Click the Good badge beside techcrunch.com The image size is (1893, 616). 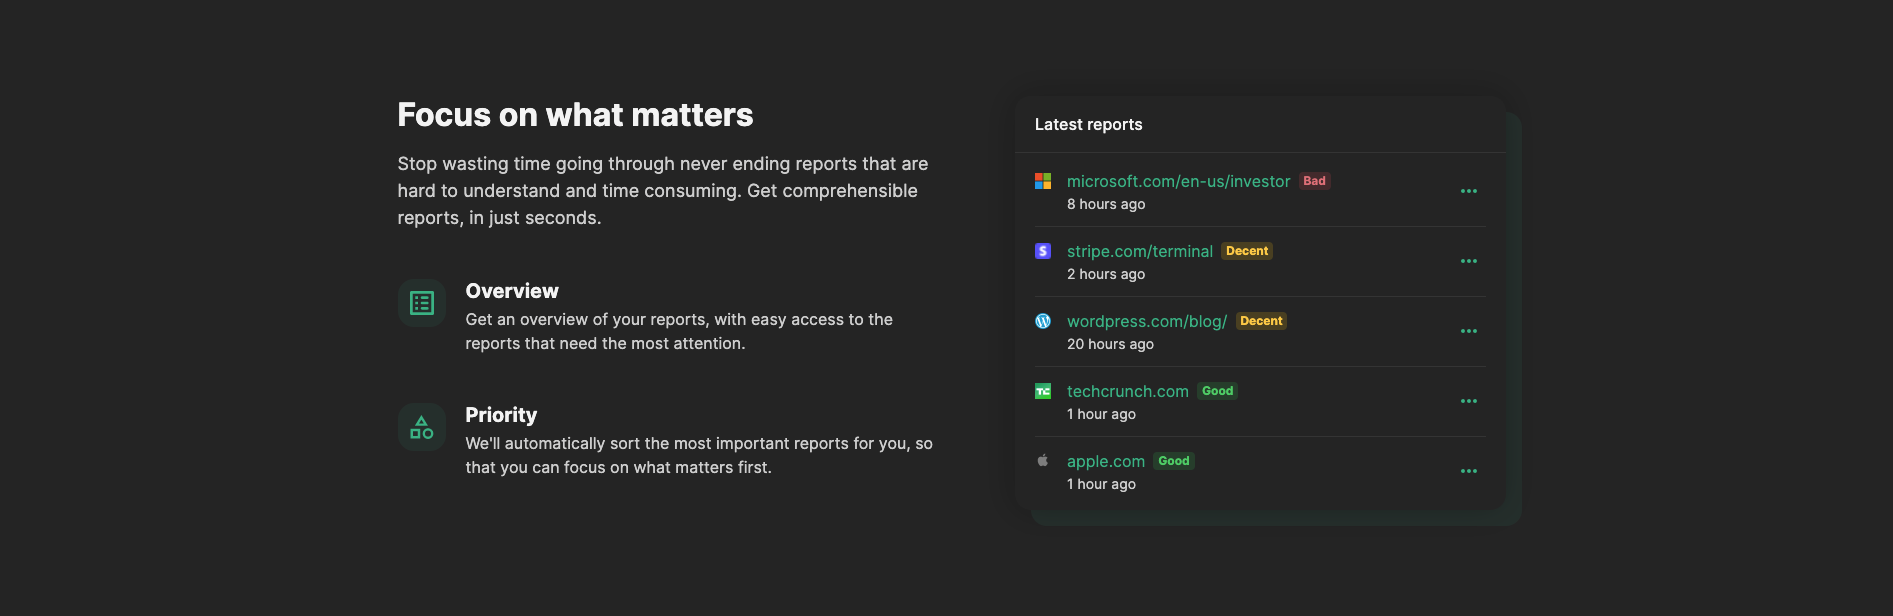pos(1217,391)
